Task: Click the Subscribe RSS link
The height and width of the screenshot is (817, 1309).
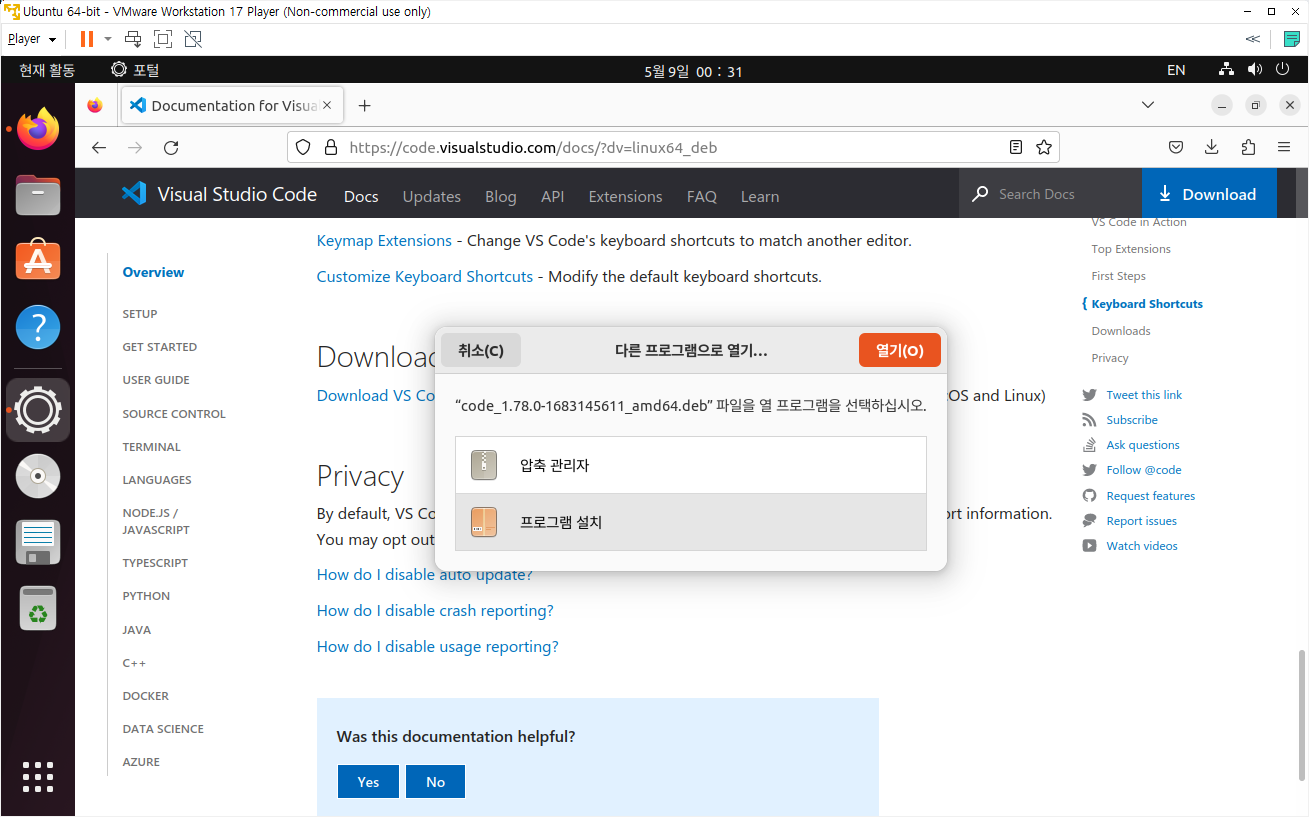Action: (x=1132, y=420)
